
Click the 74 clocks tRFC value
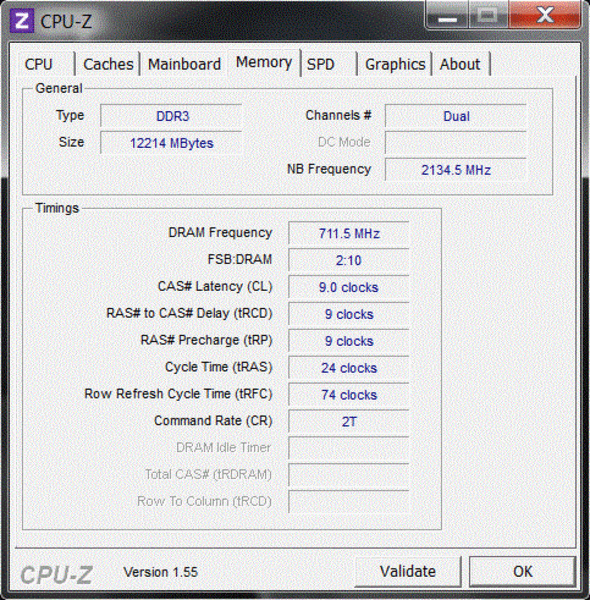pyautogui.click(x=349, y=395)
